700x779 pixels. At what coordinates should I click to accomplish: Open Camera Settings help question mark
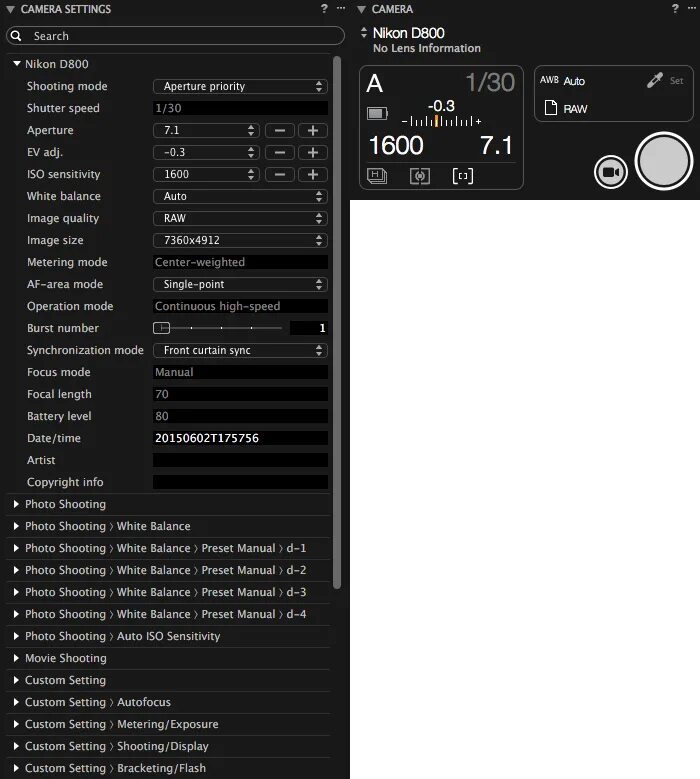point(324,8)
